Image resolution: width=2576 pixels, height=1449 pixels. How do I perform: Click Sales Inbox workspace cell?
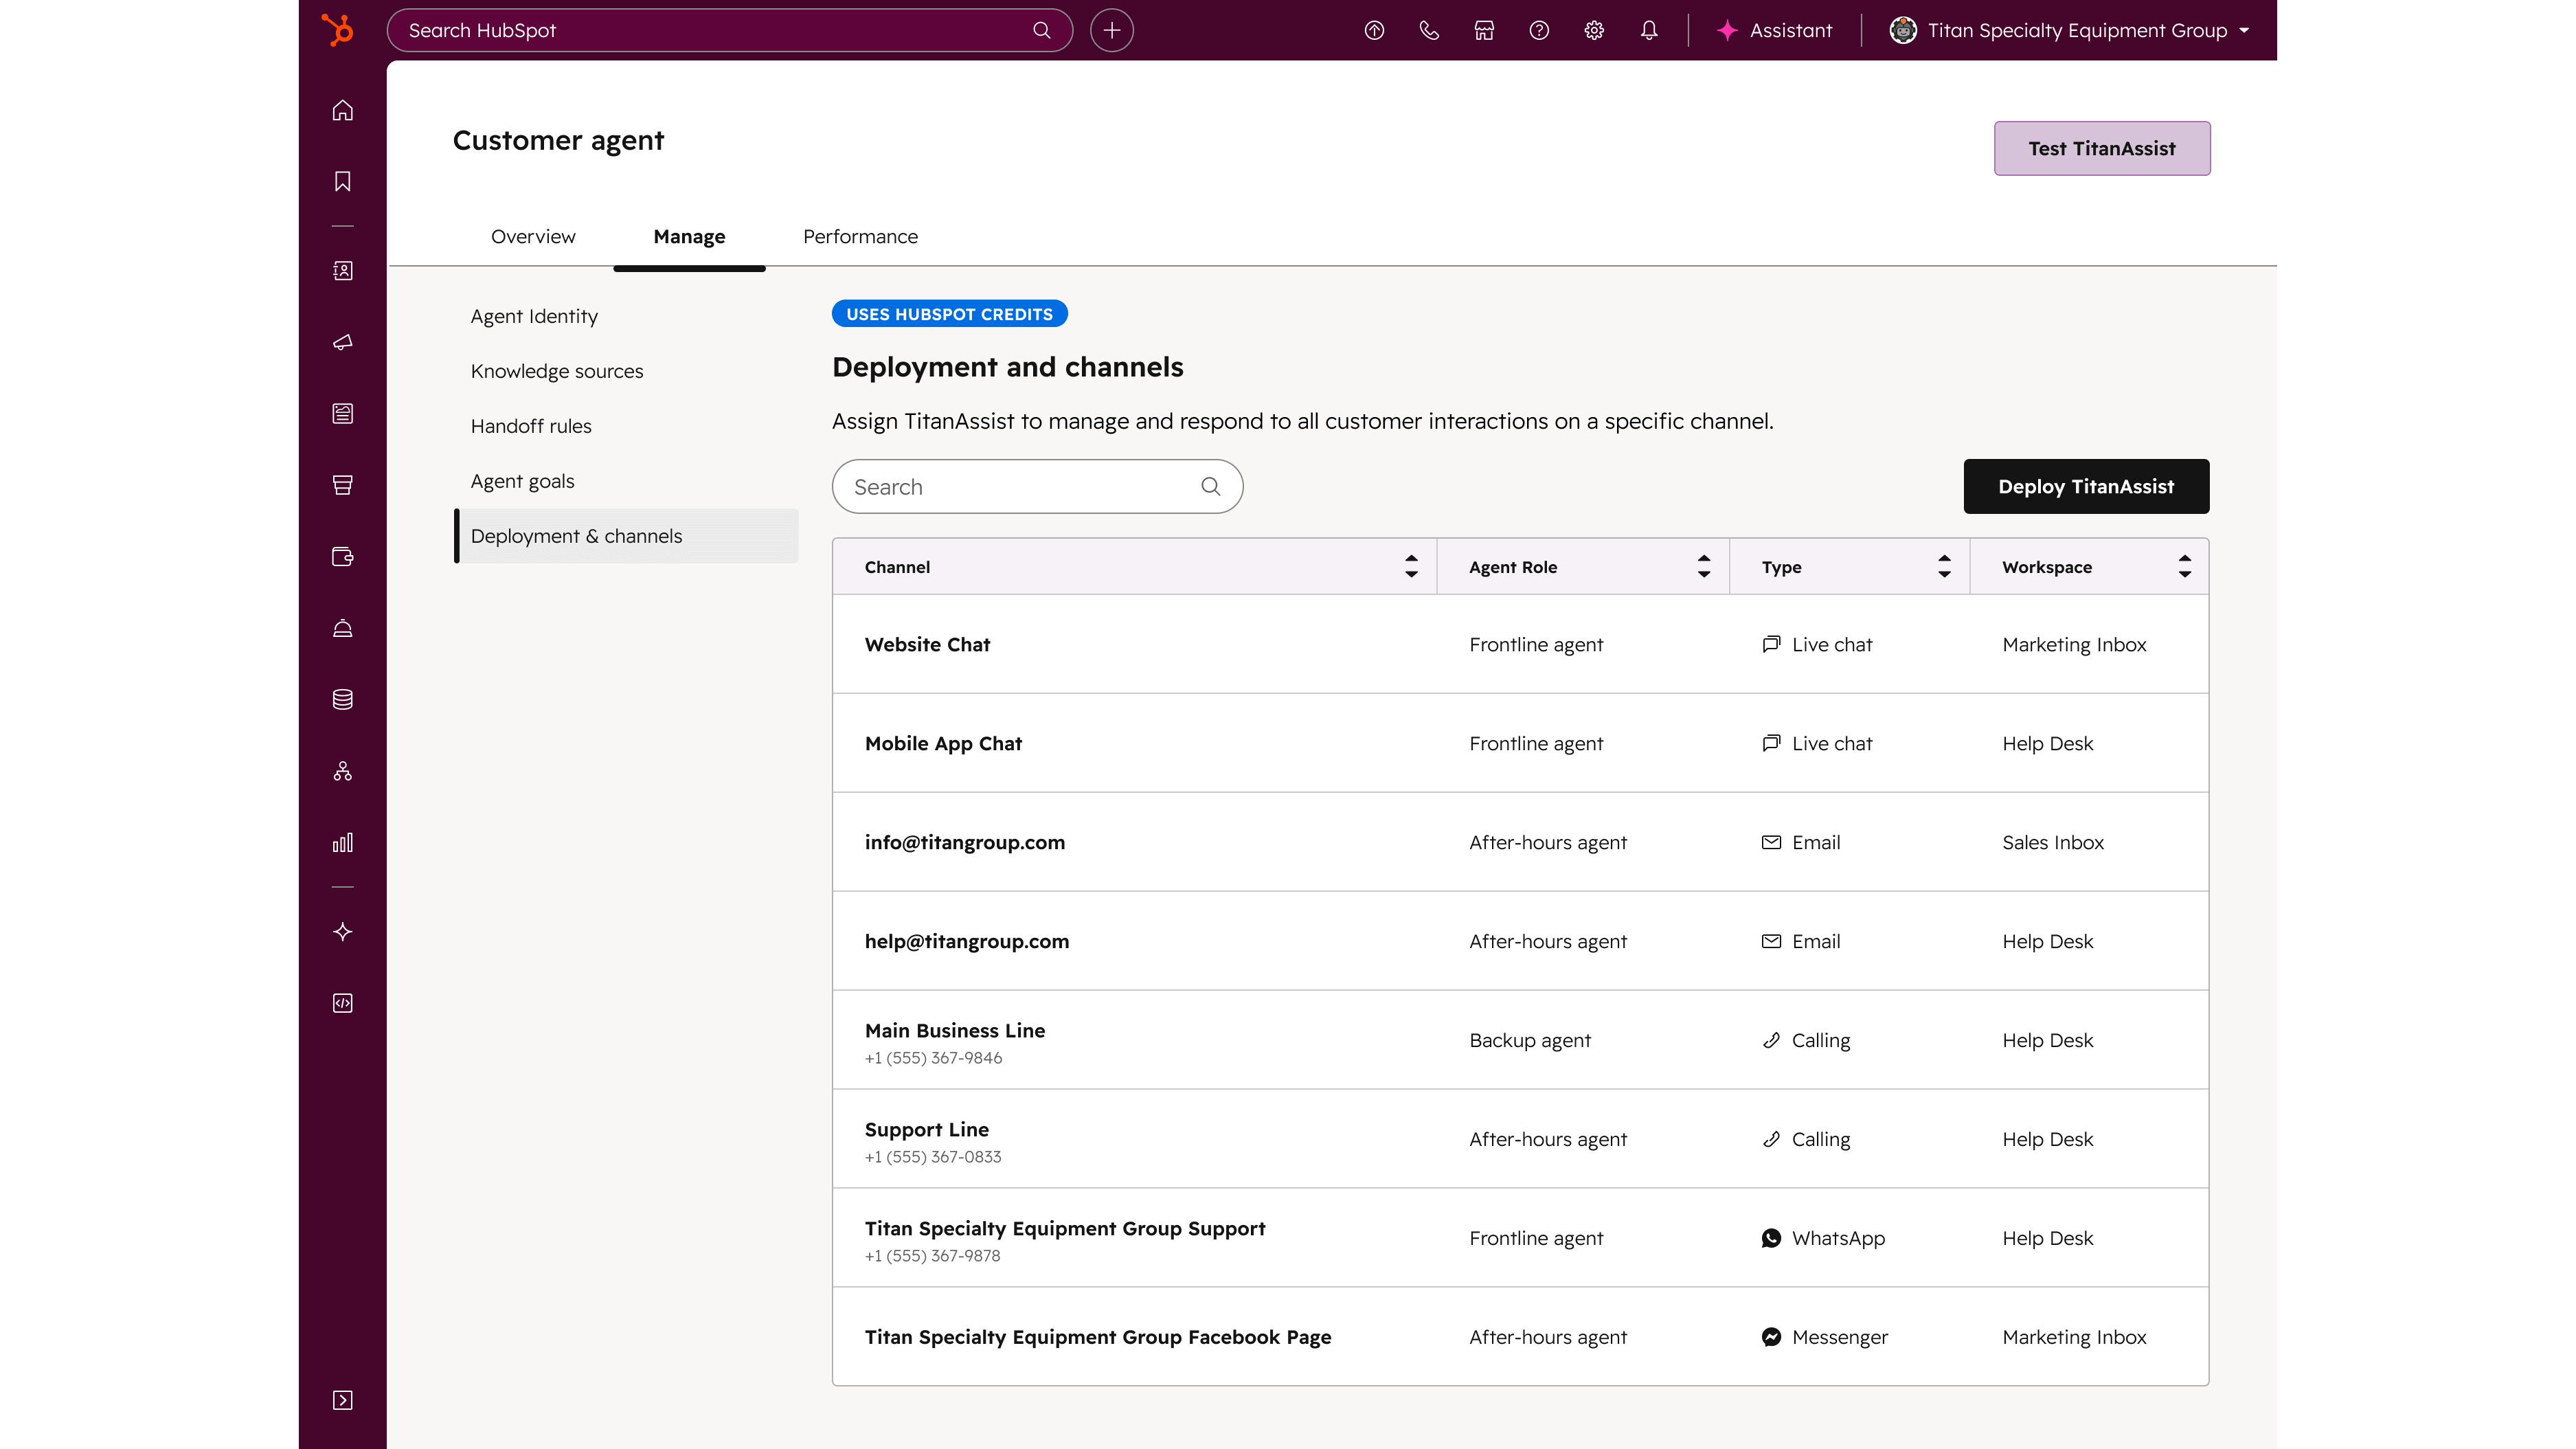tap(2053, 843)
